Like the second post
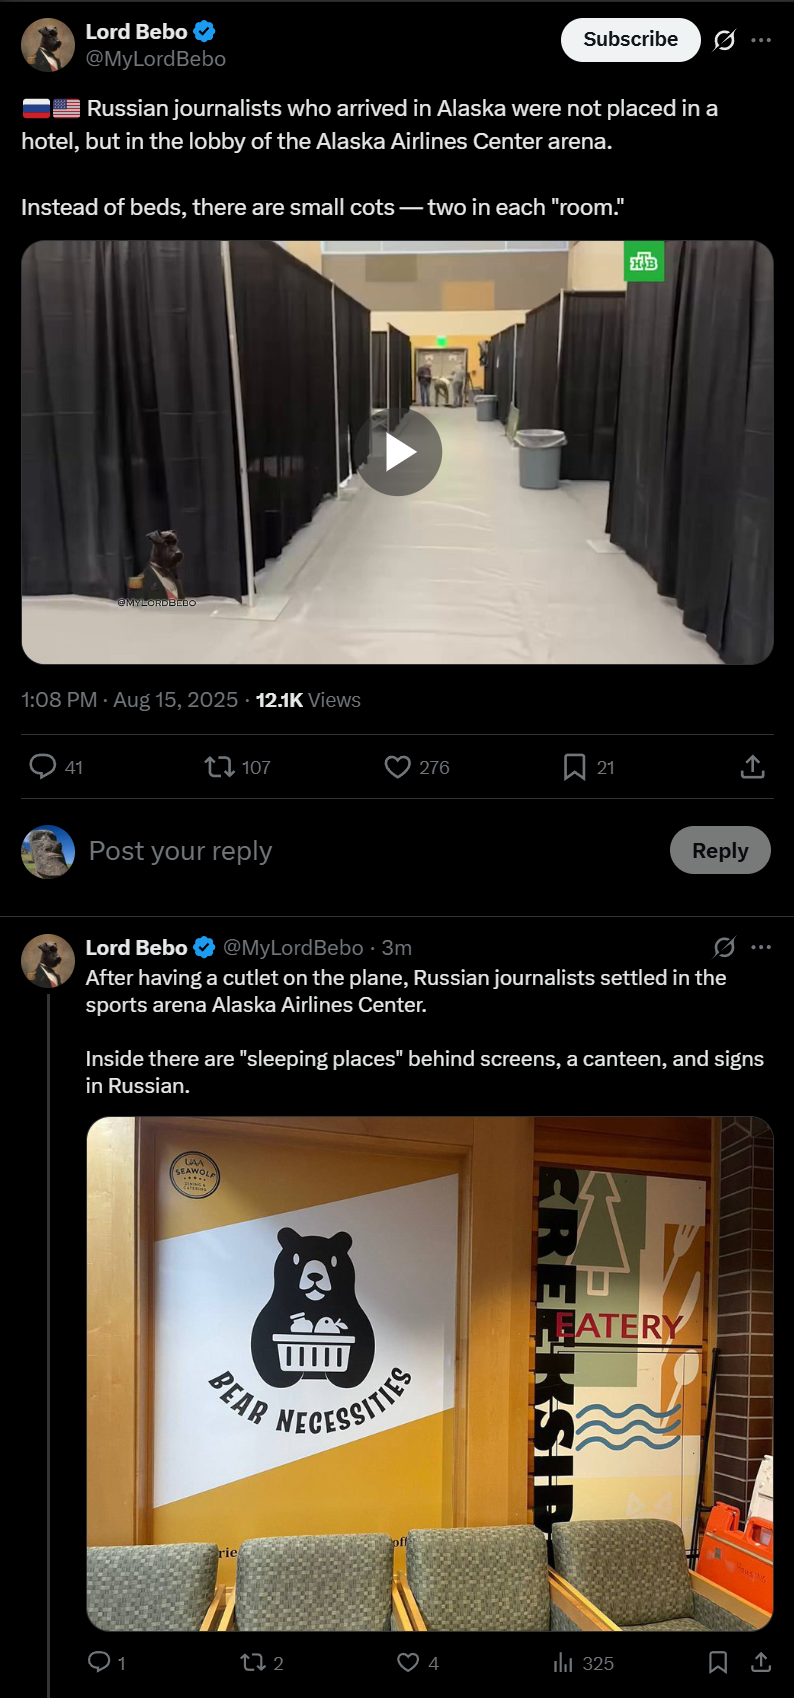 coord(408,1662)
